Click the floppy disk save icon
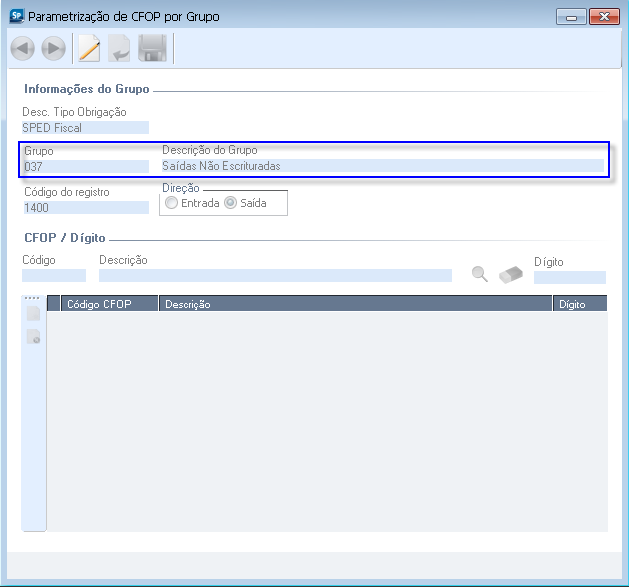629x587 pixels. (x=152, y=49)
